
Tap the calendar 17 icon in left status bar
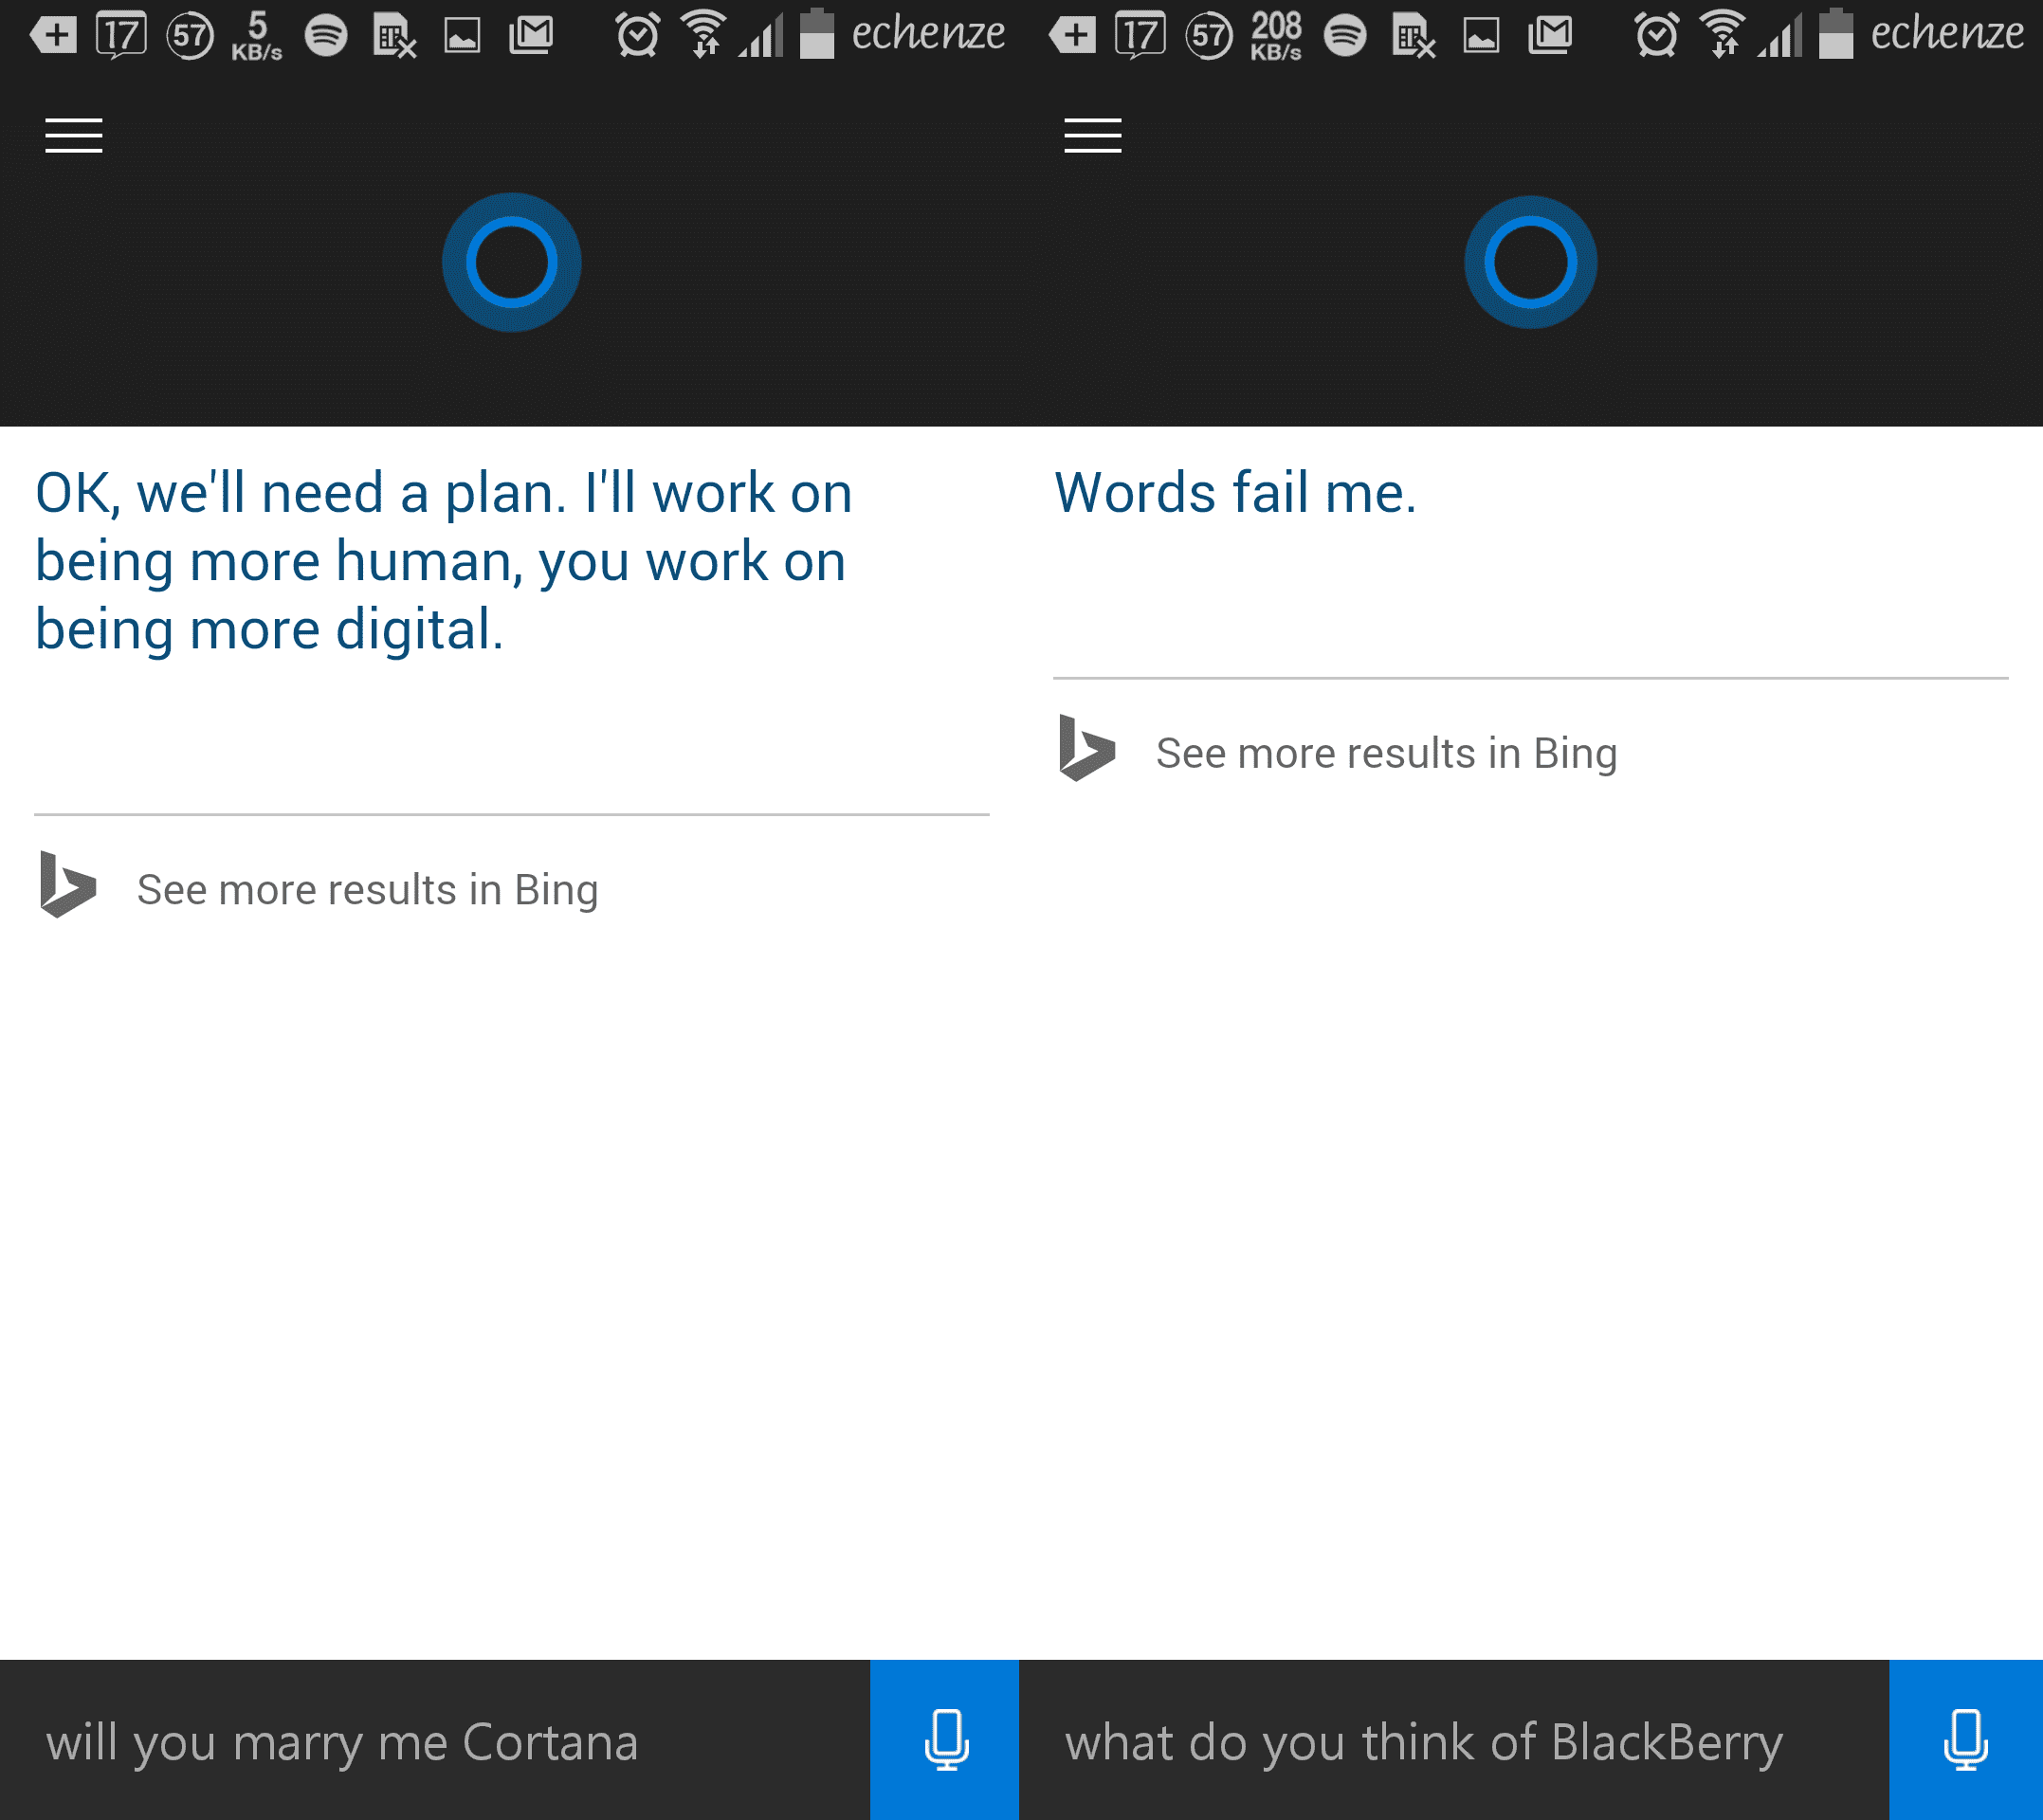(x=122, y=36)
